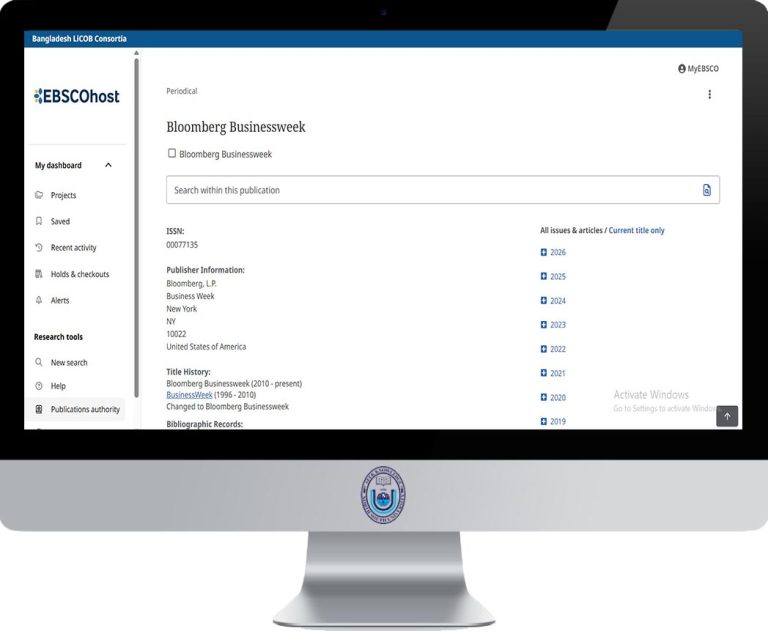Open Saved items in the sidebar
This screenshot has height=642, width=768.
click(x=60, y=221)
